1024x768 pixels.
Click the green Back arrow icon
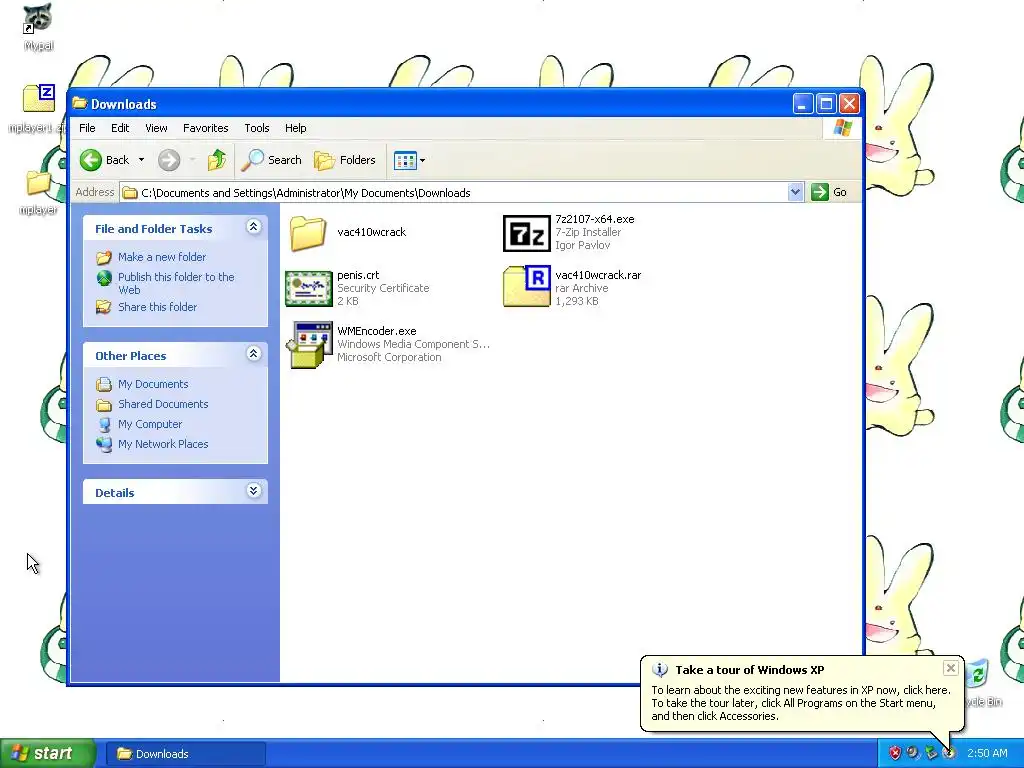click(91, 160)
